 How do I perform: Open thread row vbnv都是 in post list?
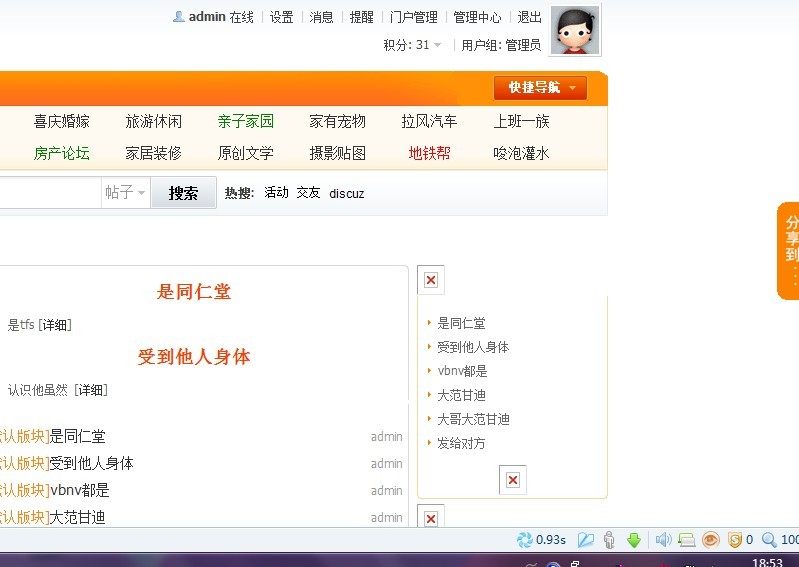tap(79, 490)
